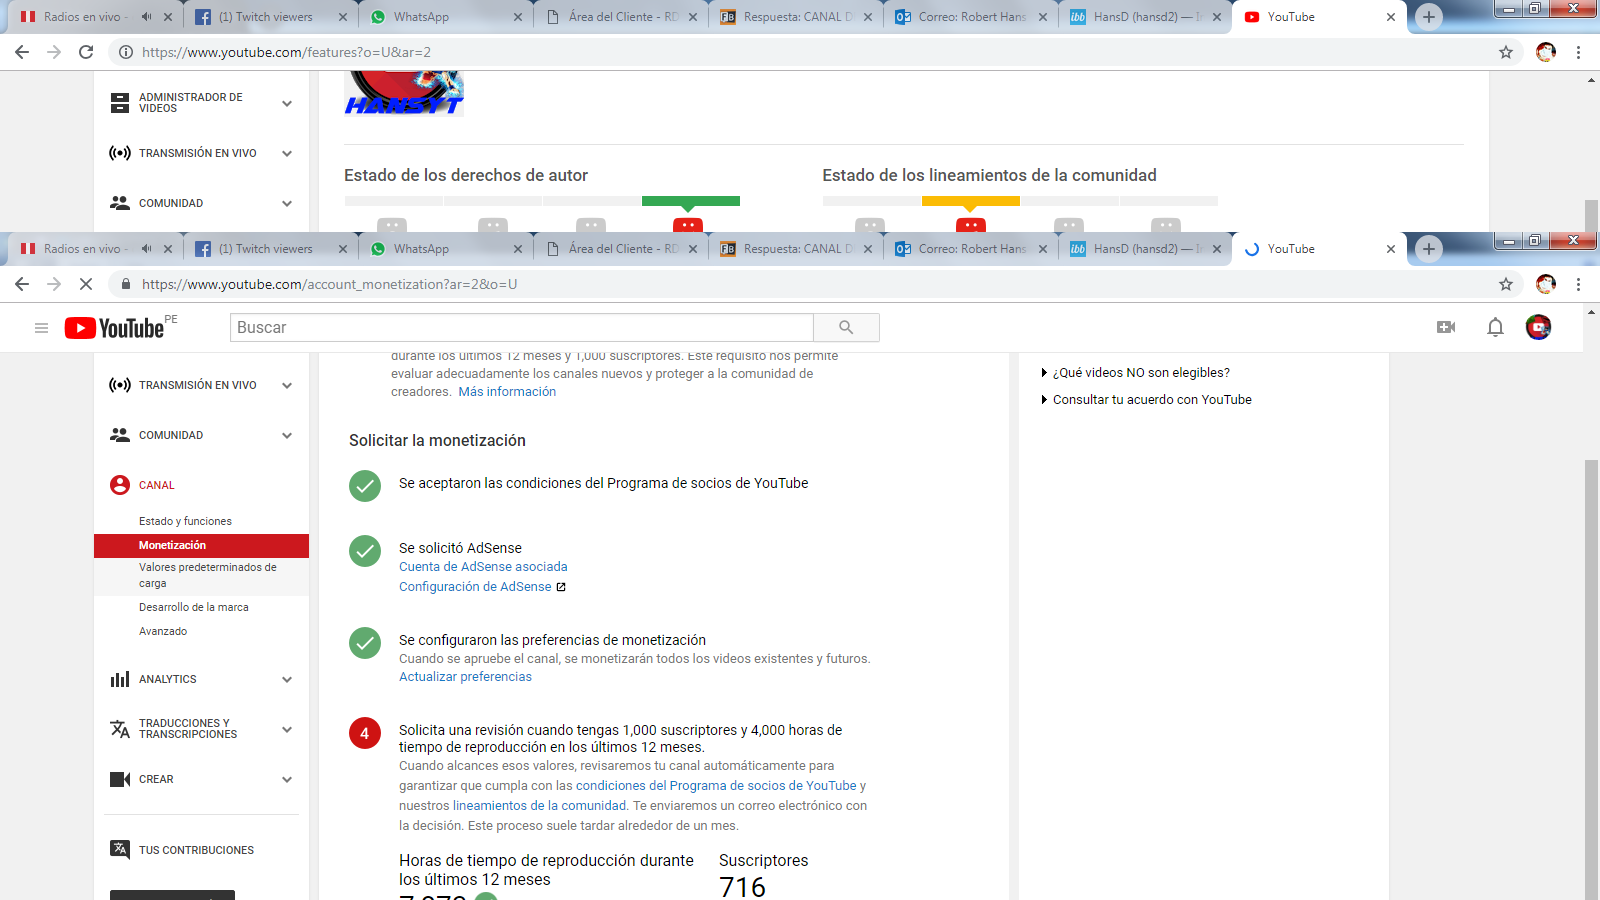Select Monetización in the Canal menu
The height and width of the screenshot is (900, 1600).
click(201, 545)
